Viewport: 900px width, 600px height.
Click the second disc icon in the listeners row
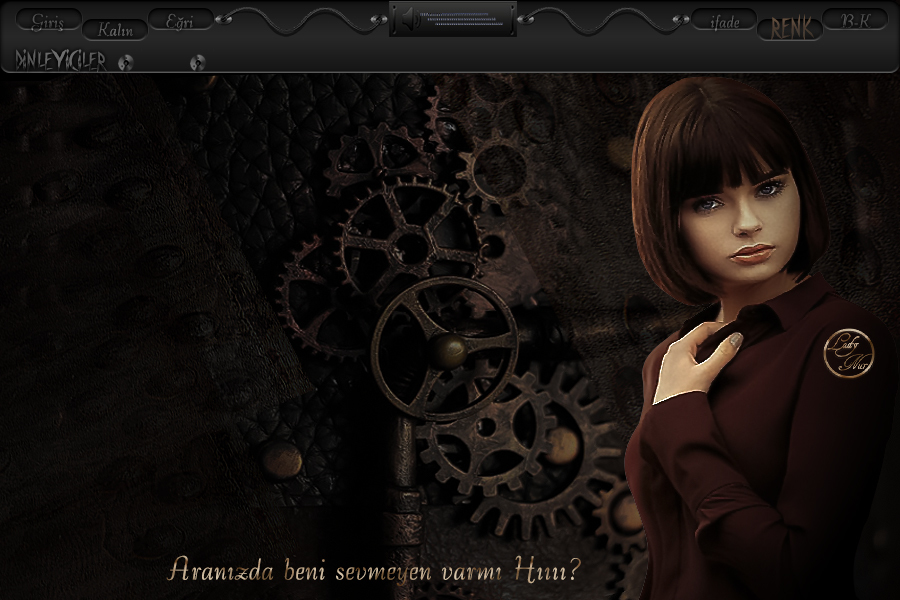click(197, 63)
